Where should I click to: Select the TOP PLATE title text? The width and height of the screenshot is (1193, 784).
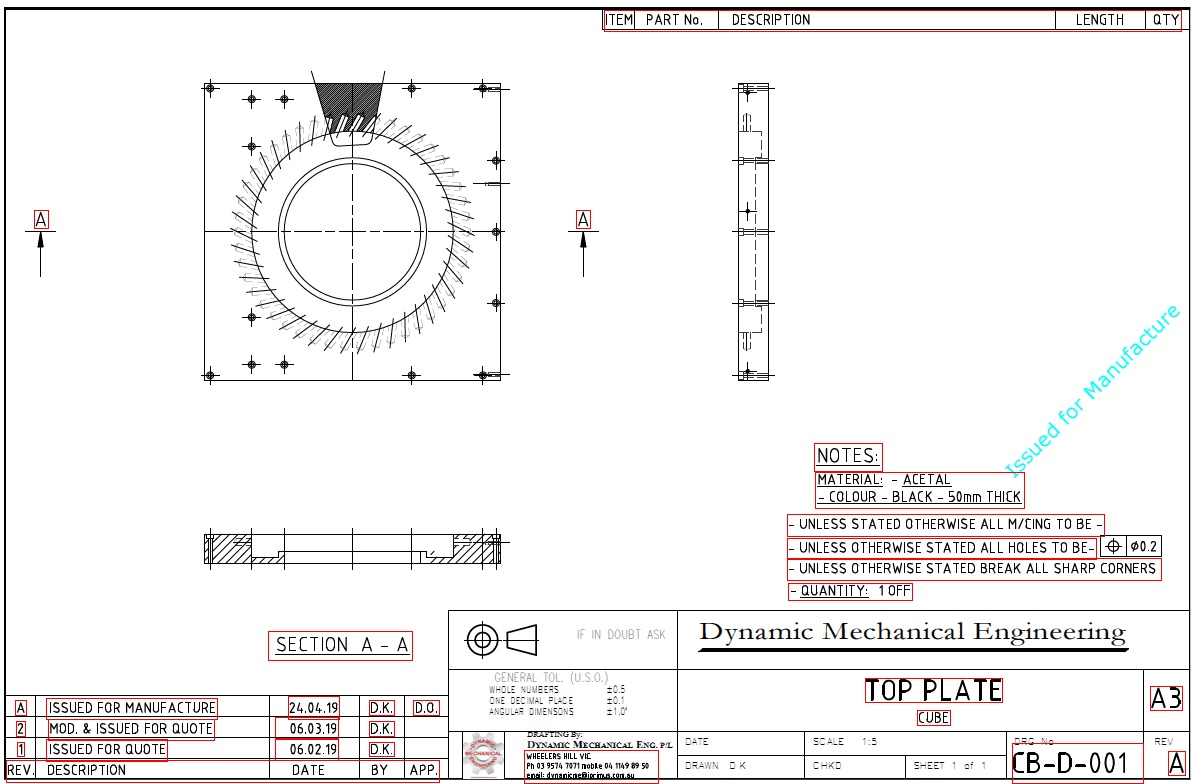933,691
